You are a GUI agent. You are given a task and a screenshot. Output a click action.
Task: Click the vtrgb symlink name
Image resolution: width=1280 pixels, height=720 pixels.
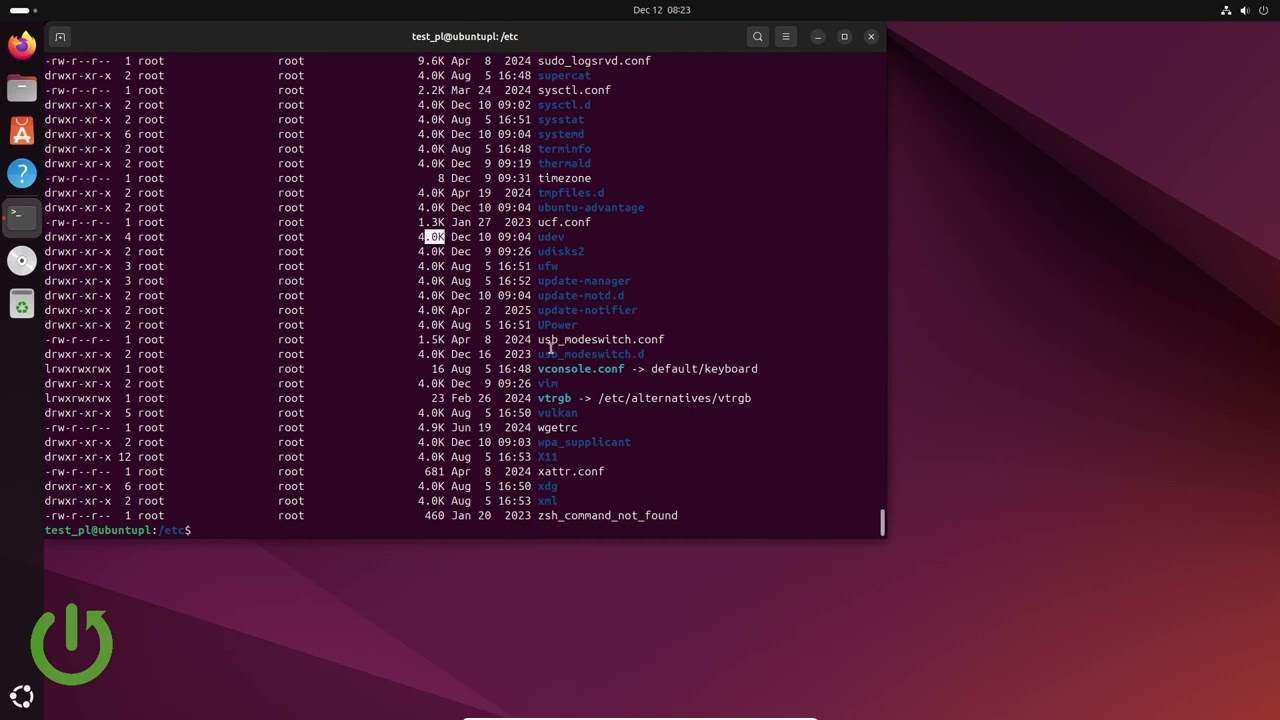tap(554, 398)
